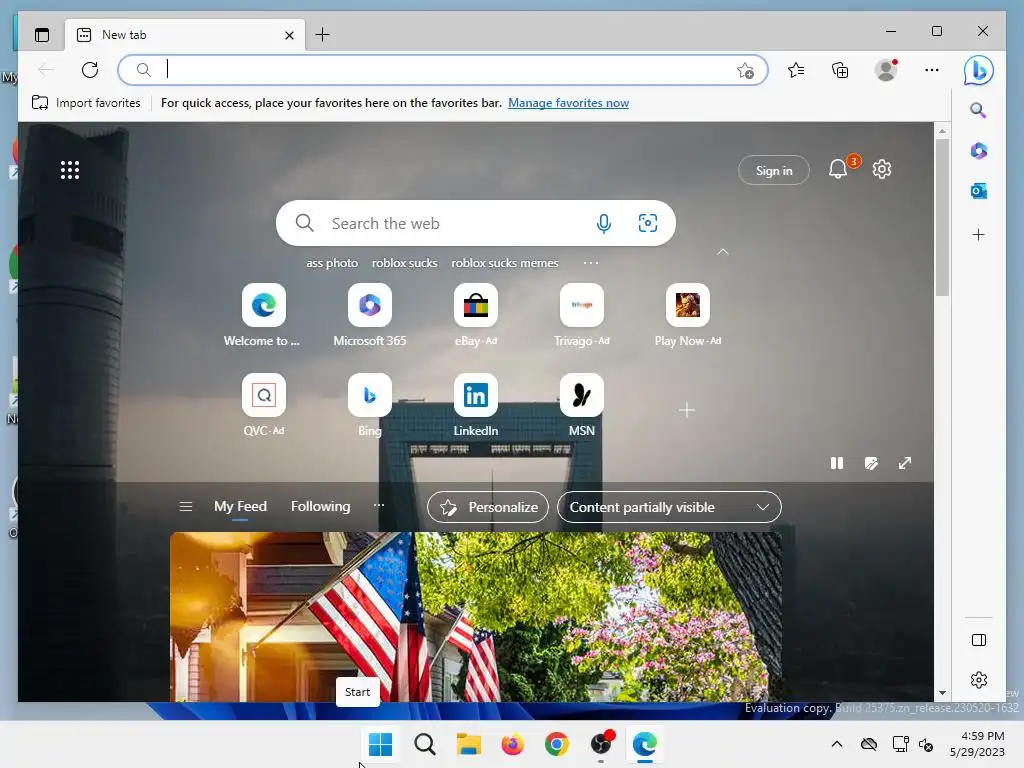This screenshot has height=768, width=1024.
Task: Add a sidebar app plus icon
Action: 978,234
